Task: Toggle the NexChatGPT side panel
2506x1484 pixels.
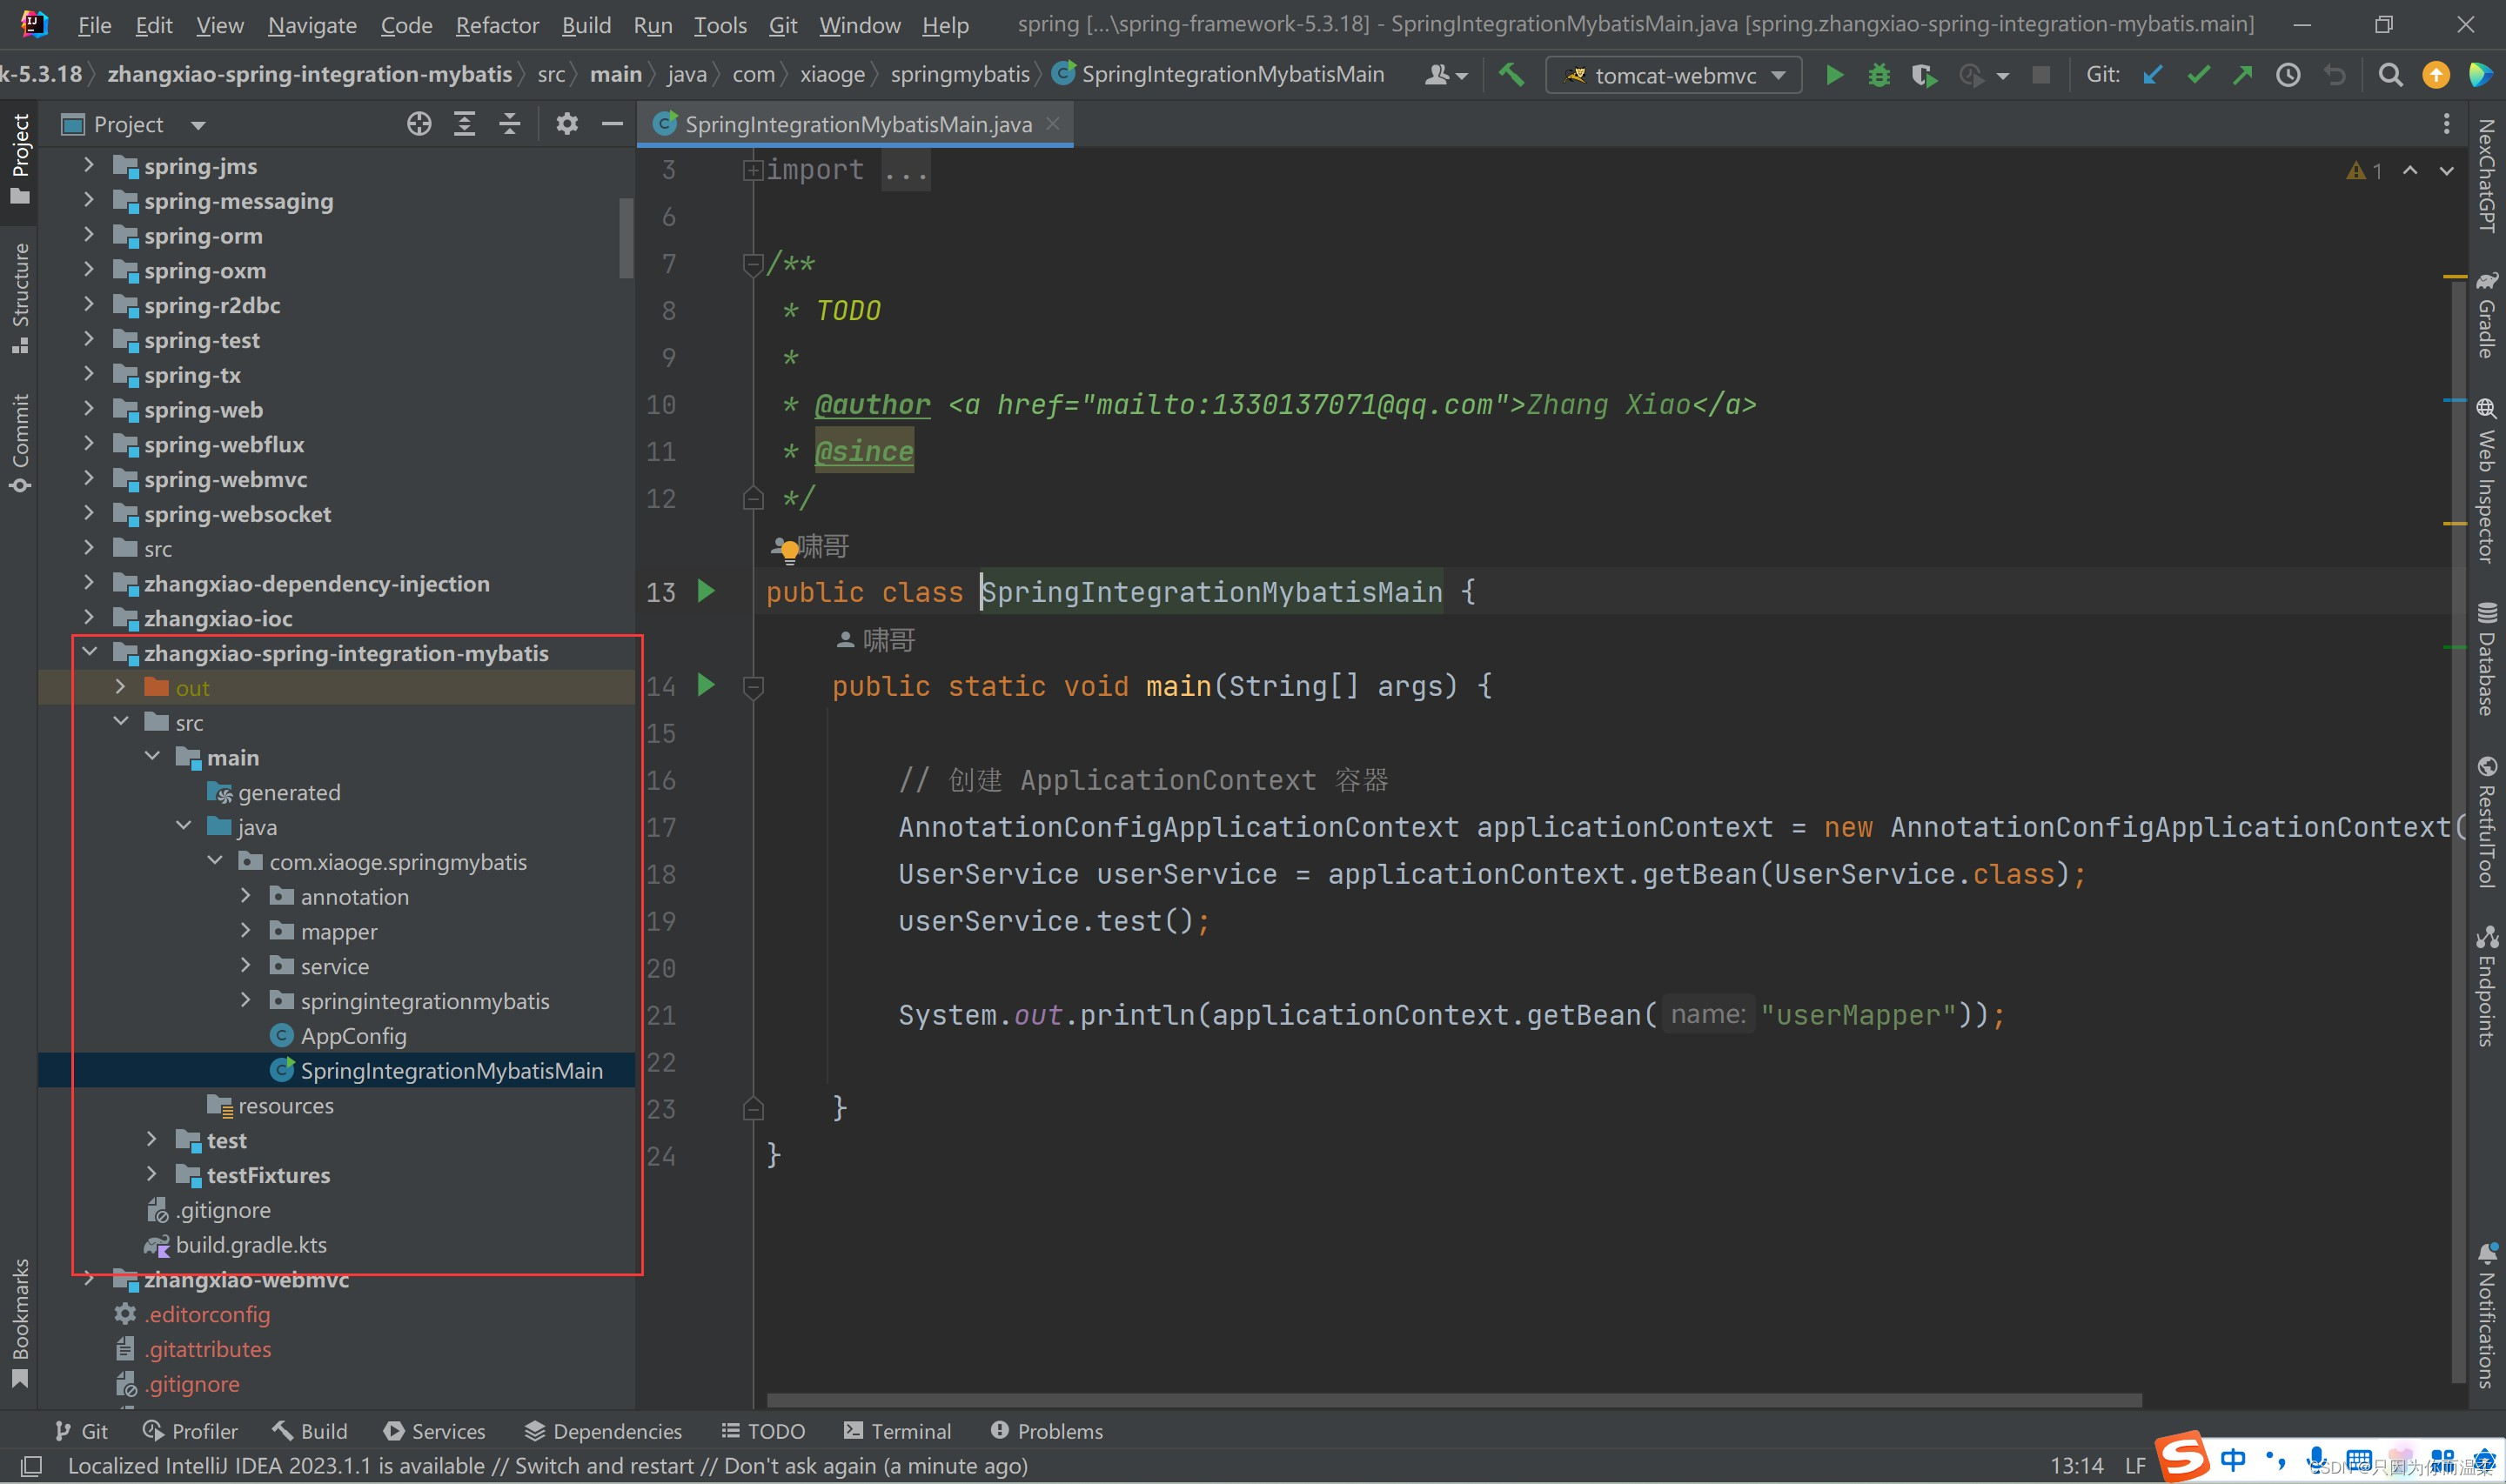Action: [x=2486, y=175]
